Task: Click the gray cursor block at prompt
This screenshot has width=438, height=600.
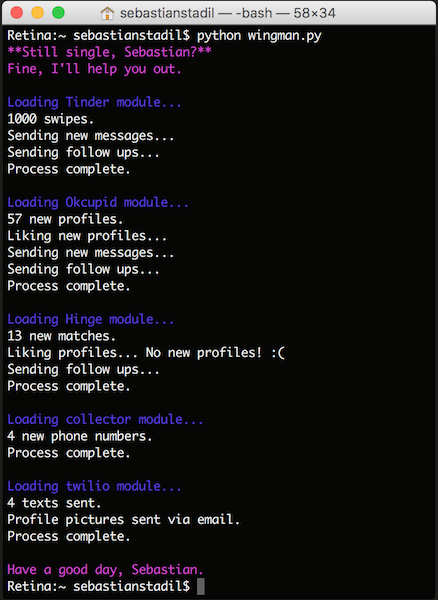Action: 200,586
